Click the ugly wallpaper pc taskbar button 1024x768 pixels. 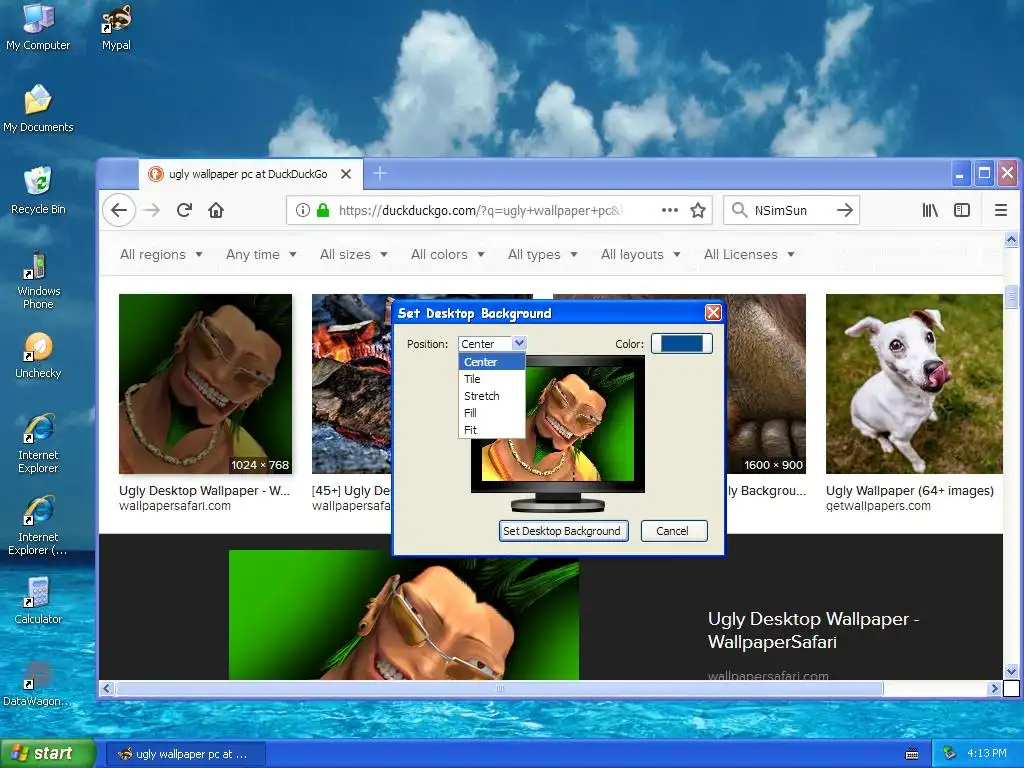click(185, 754)
